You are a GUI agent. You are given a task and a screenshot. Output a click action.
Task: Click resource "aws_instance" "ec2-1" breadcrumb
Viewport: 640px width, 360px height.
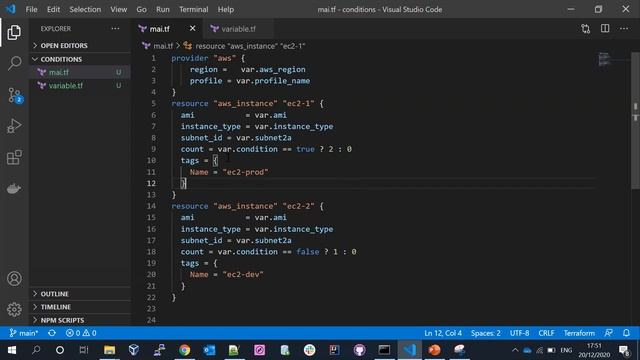click(250, 46)
